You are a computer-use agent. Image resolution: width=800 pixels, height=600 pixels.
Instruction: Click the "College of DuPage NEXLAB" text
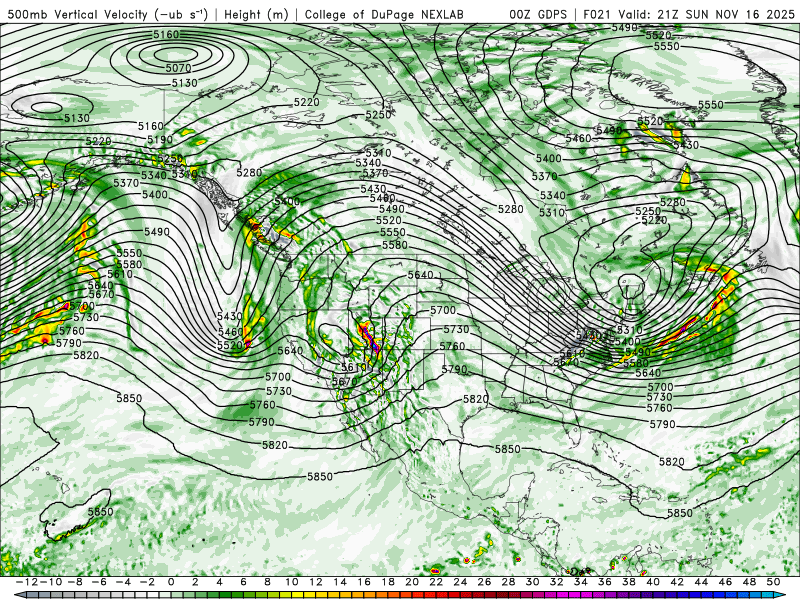pos(384,14)
